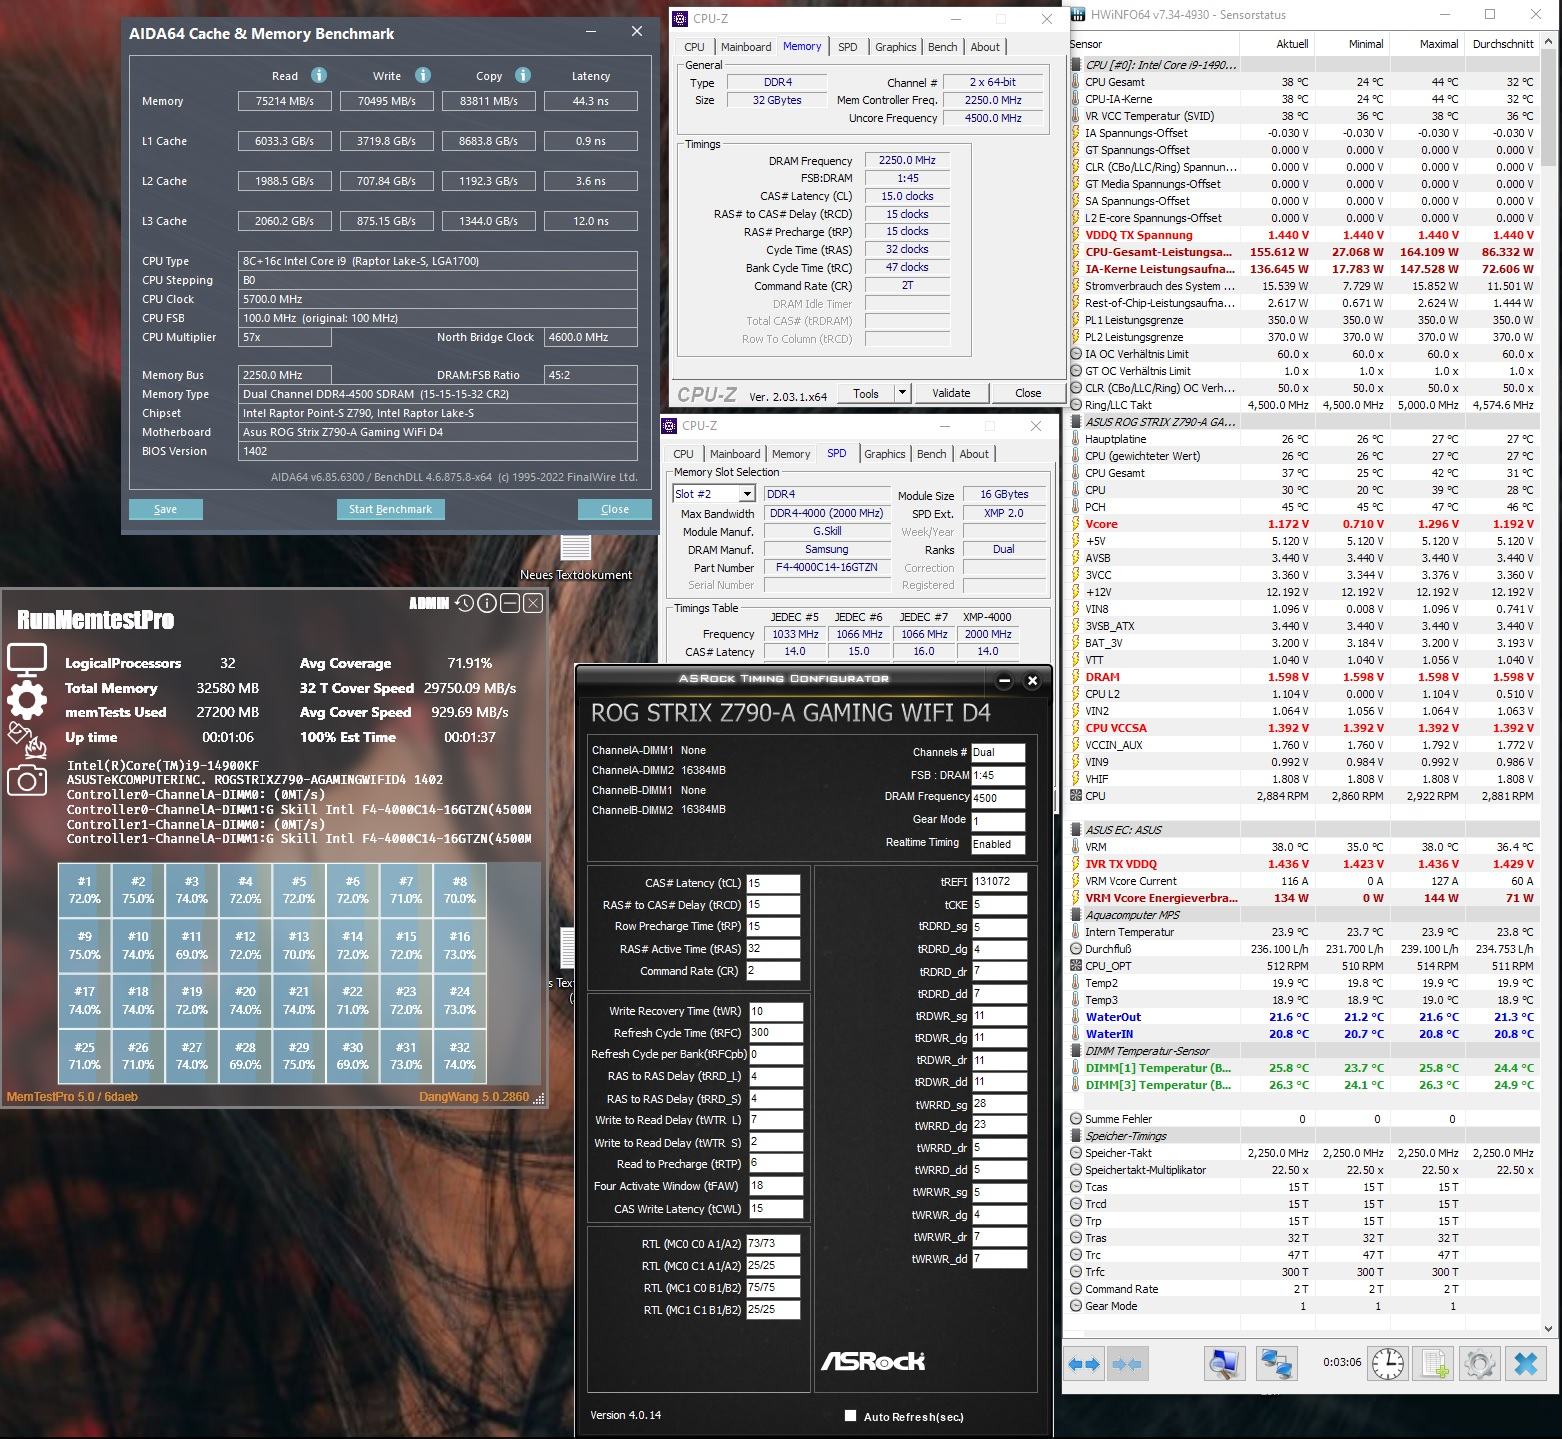
Task: Click AIDA64 Close button
Action: 615,509
